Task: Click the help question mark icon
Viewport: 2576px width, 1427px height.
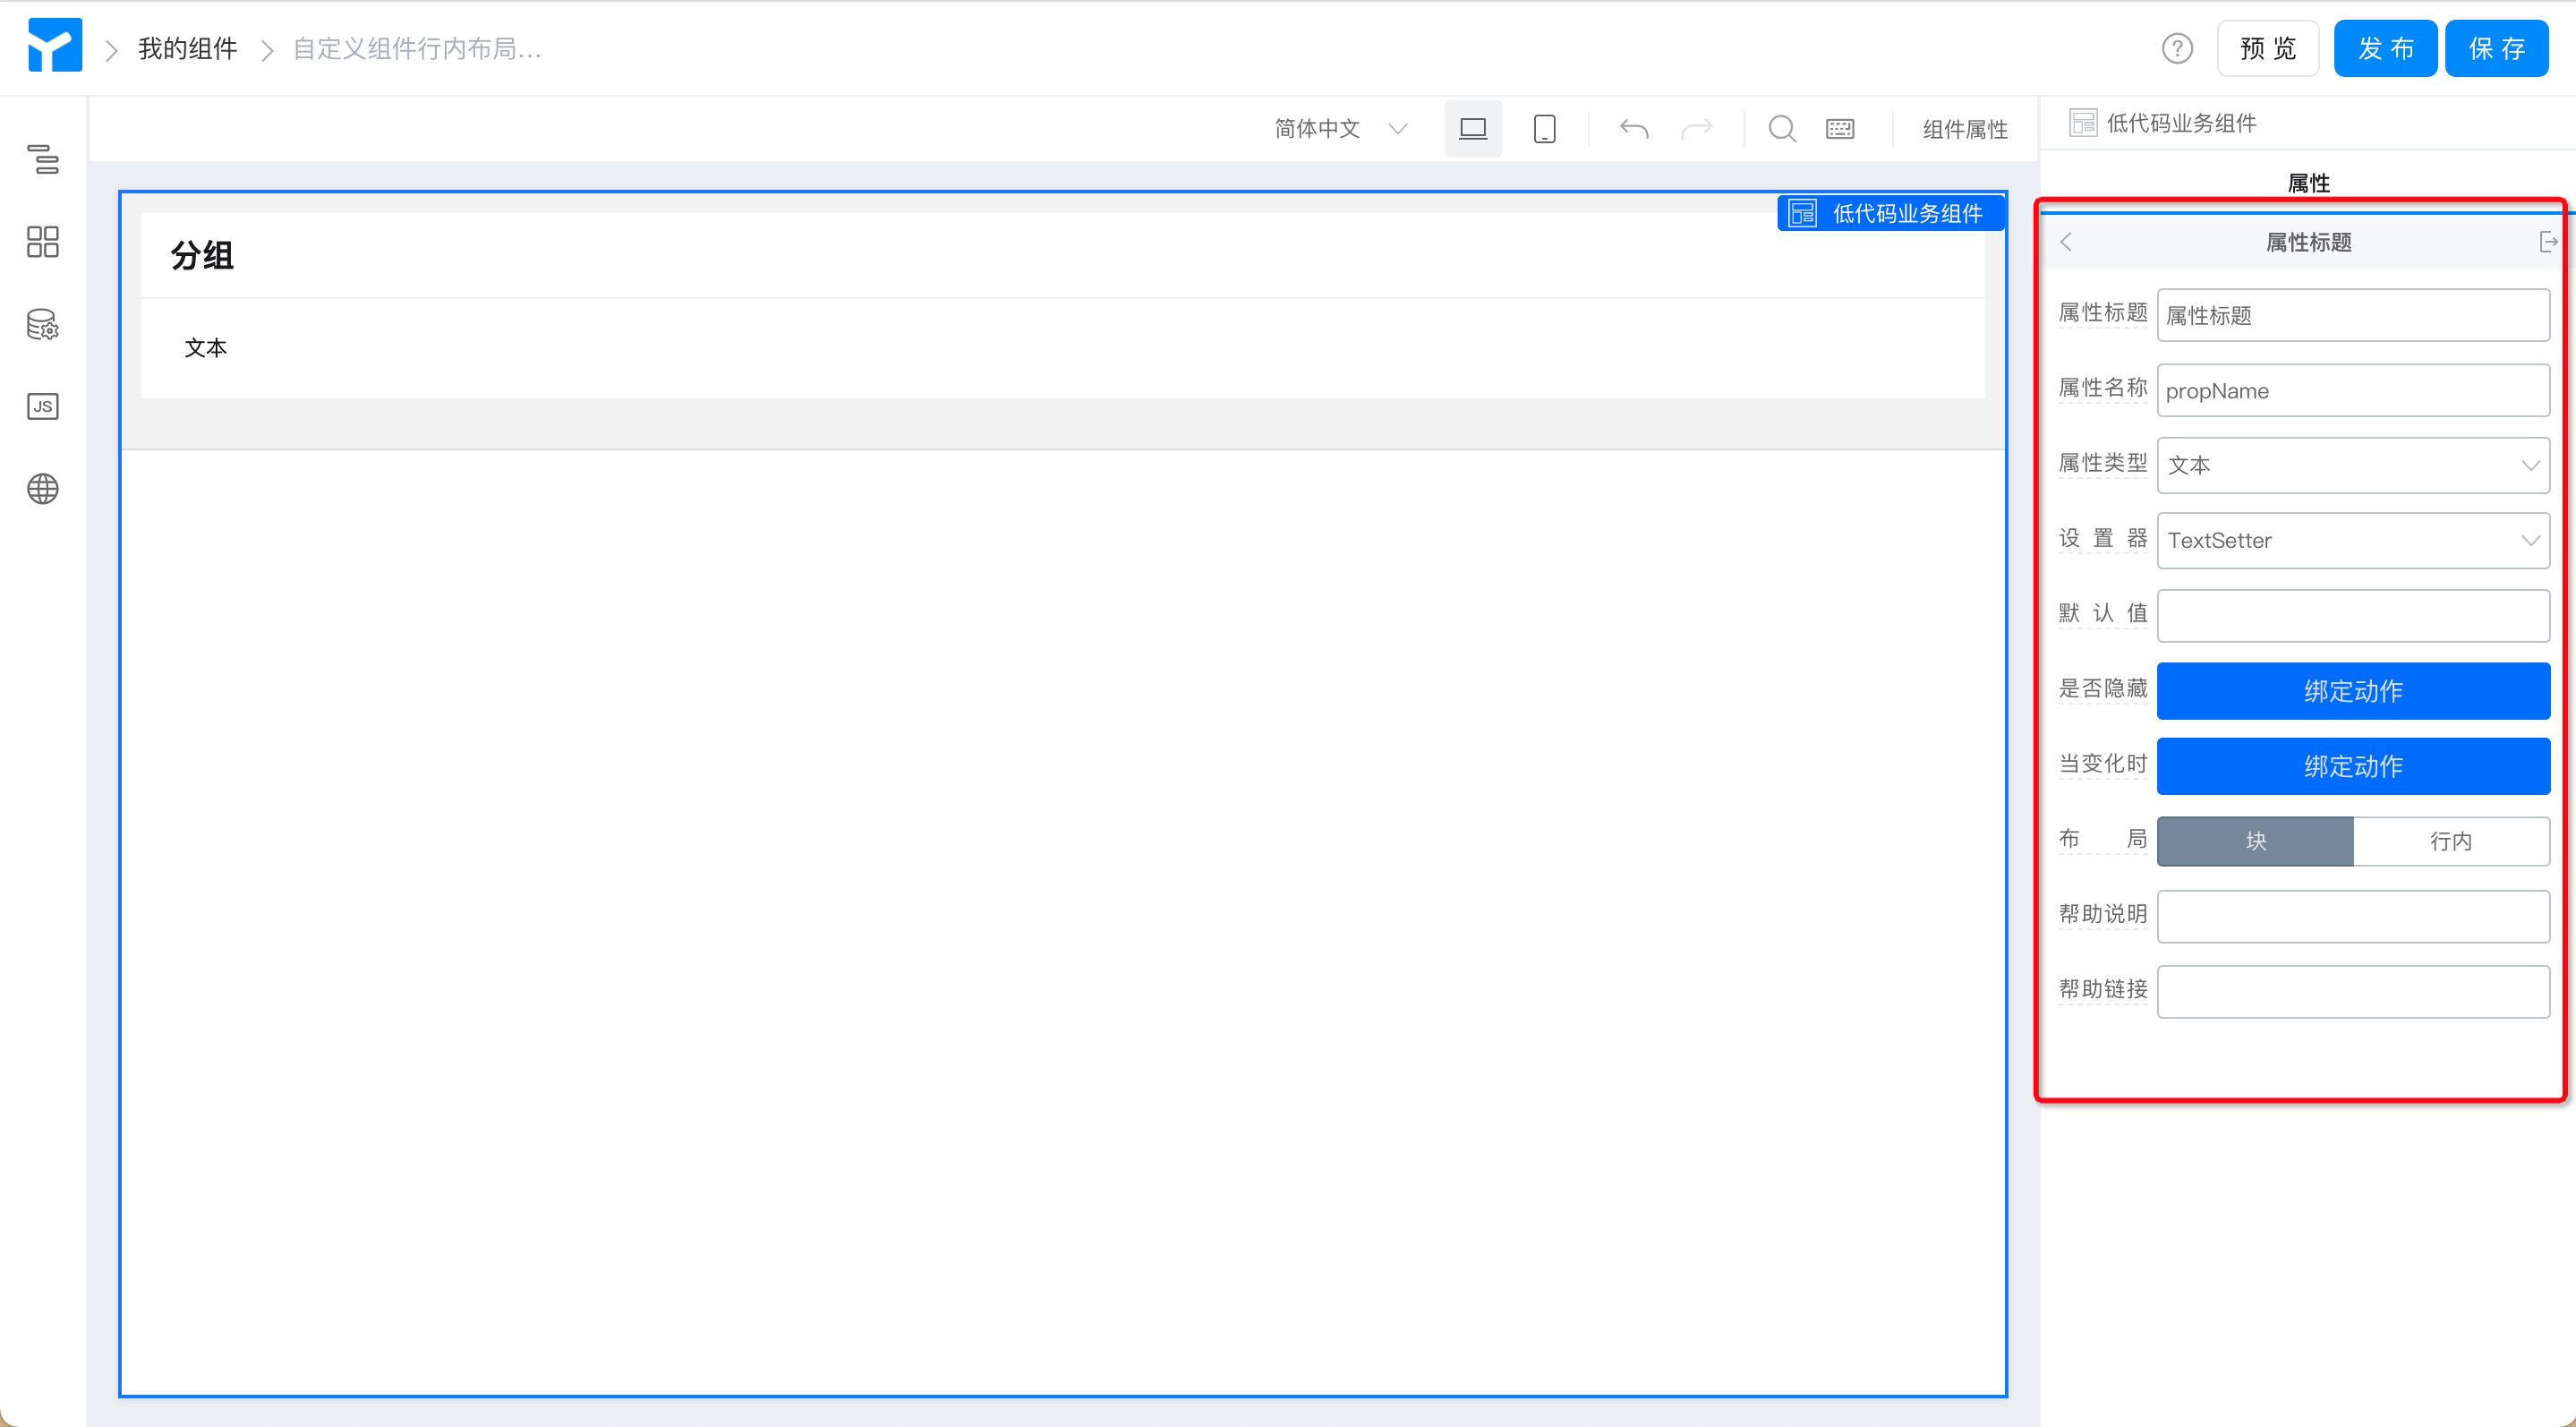Action: (2177, 48)
